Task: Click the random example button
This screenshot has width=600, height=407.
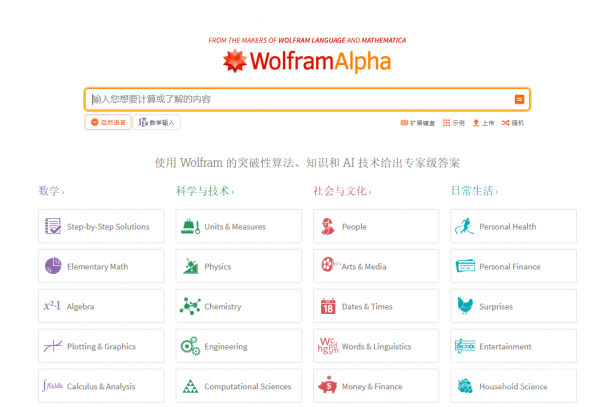Action: click(513, 123)
